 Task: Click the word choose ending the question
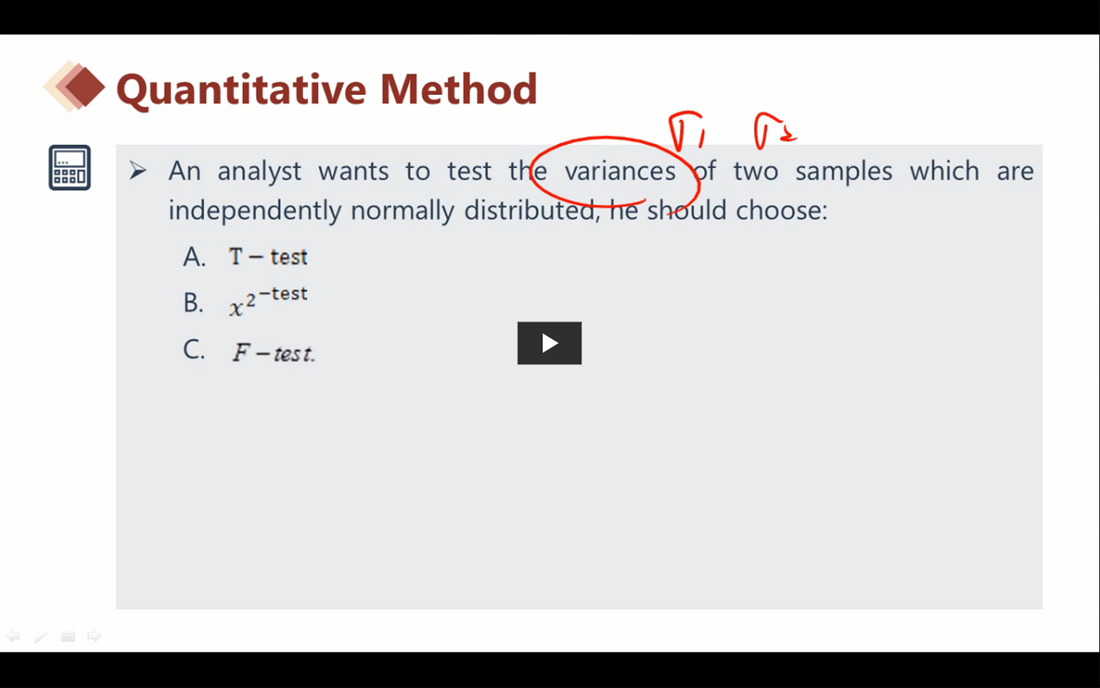click(x=781, y=211)
